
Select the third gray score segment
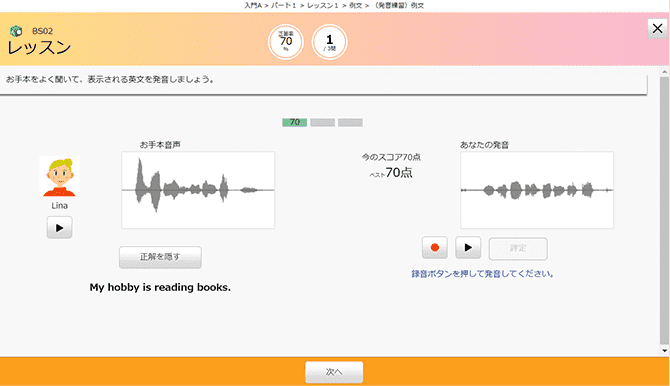click(350, 122)
